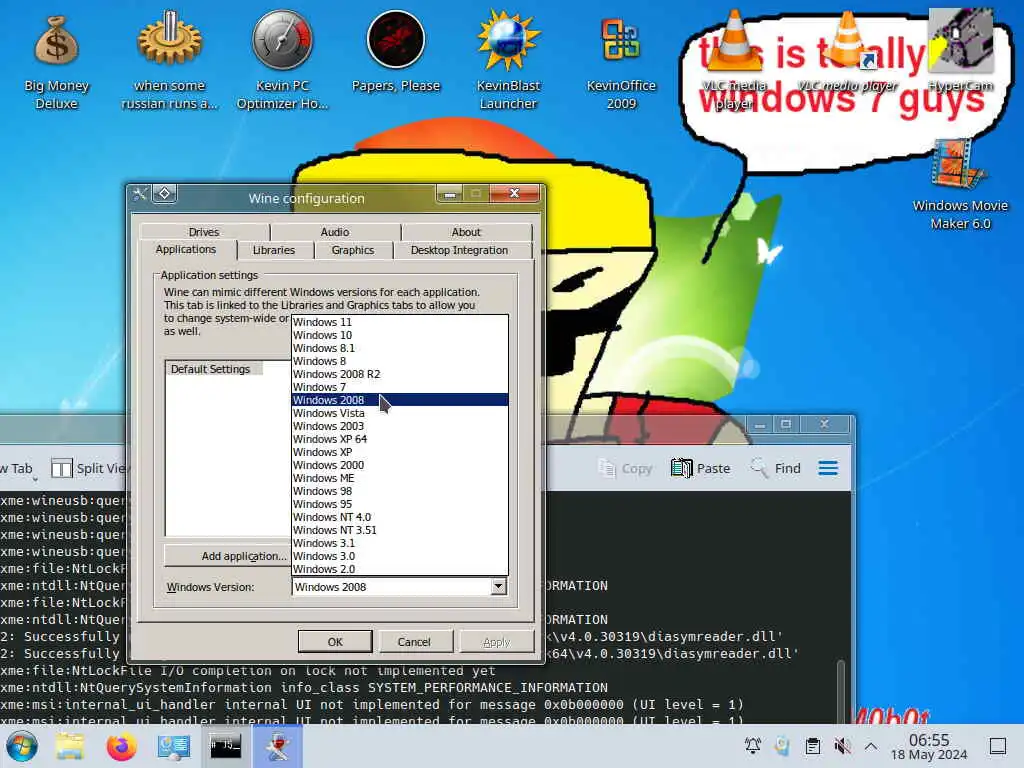Screen dimensions: 1024x768
Task: Switch to the Graphics tab
Action: click(353, 250)
